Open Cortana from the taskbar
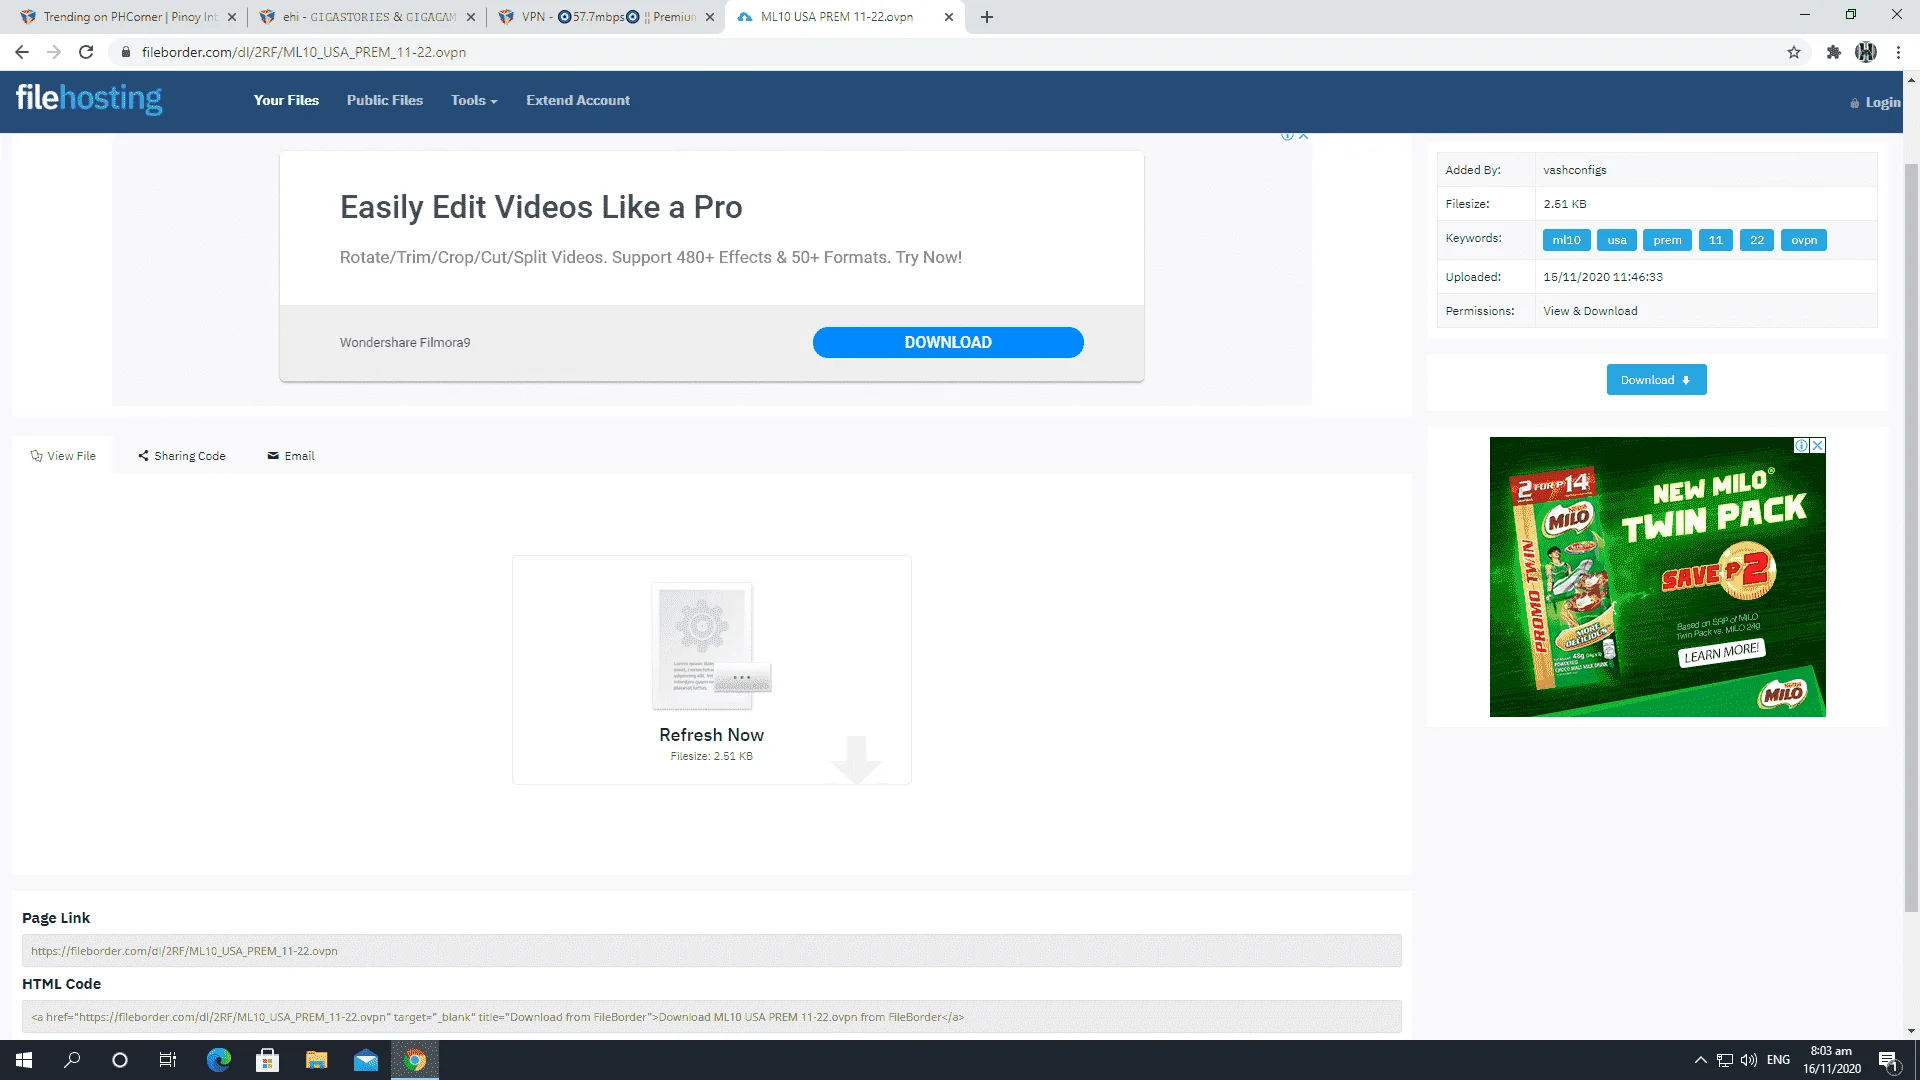Viewport: 1920px width, 1080px height. (x=120, y=1060)
